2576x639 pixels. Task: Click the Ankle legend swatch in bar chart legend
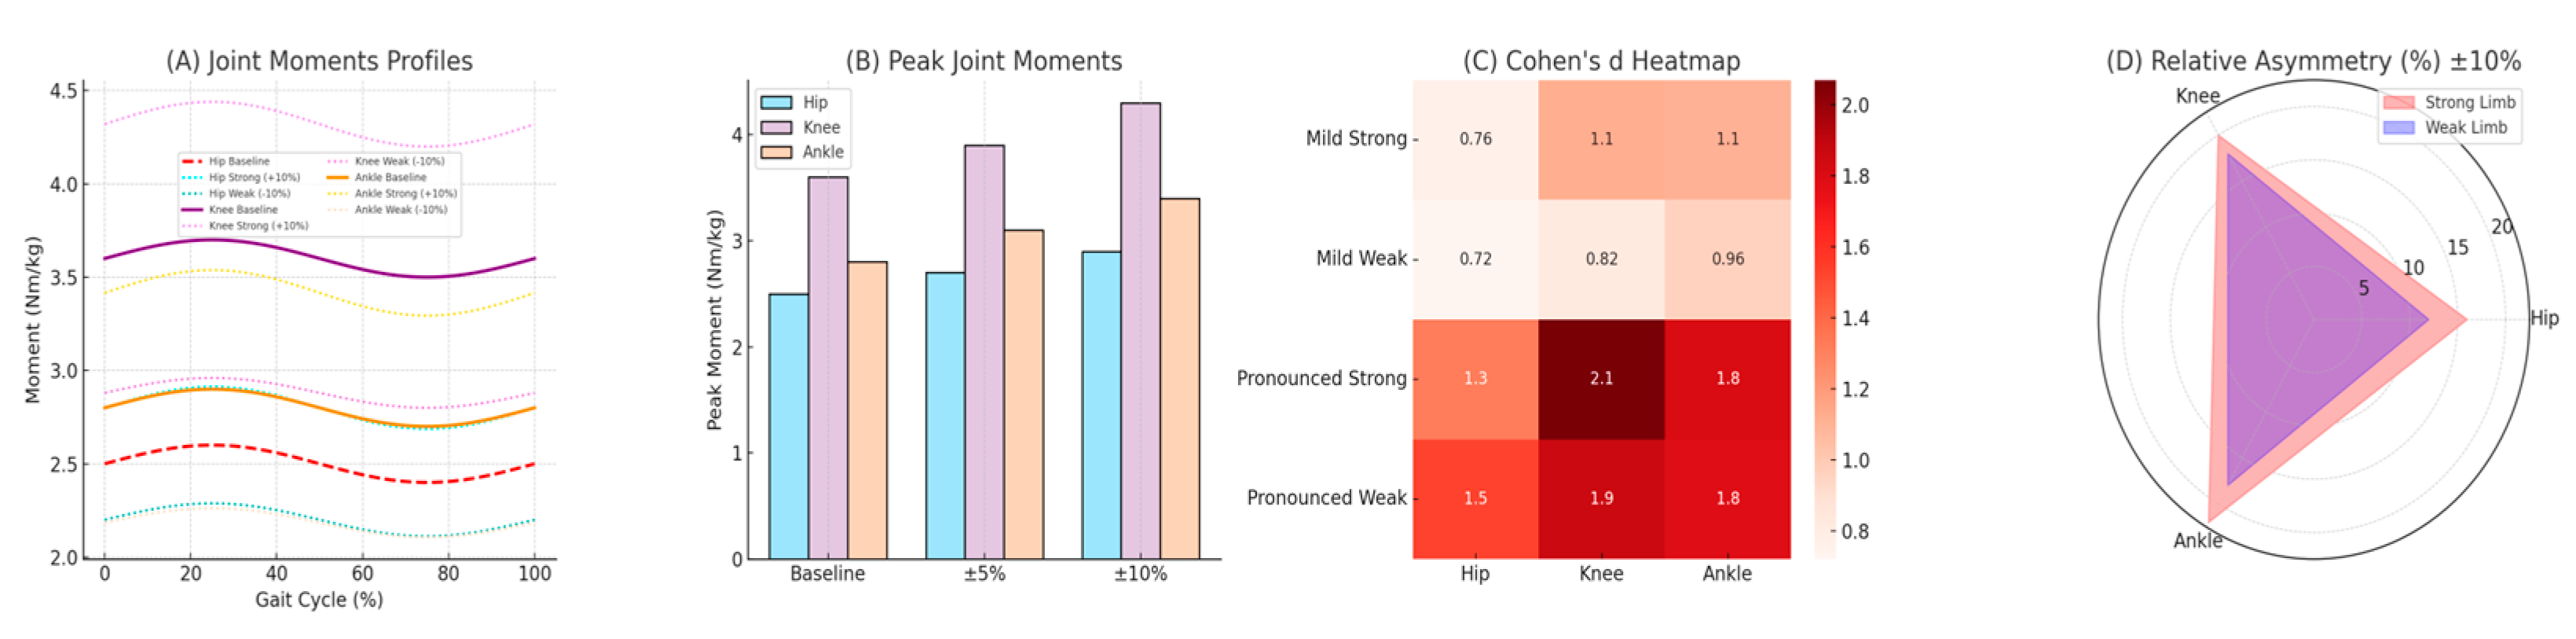coord(776,152)
